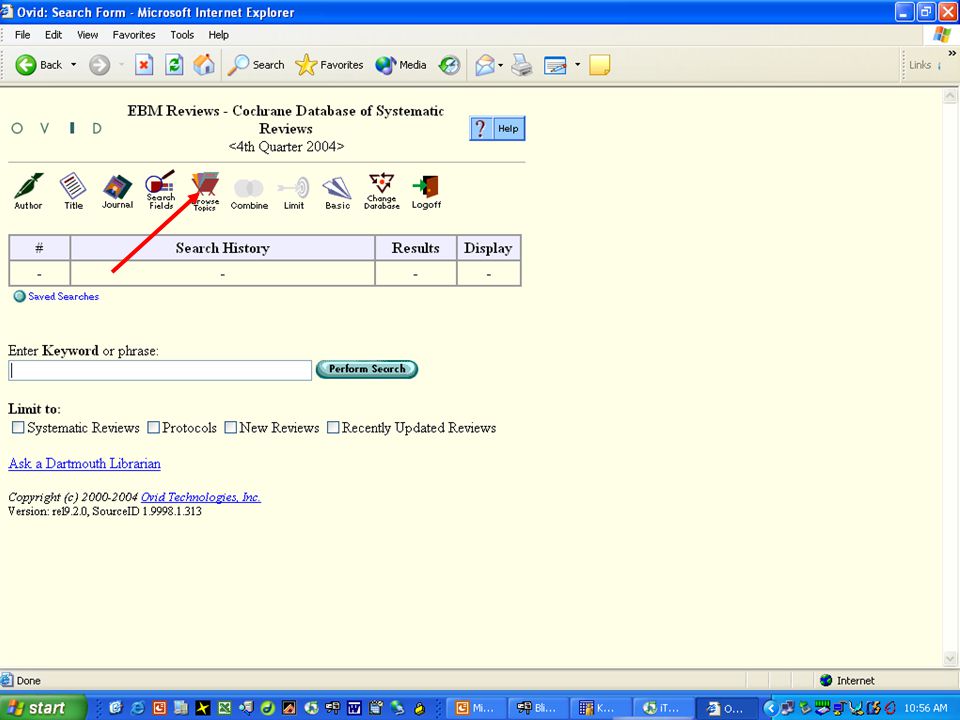Click the Links toolbar label
Image resolution: width=960 pixels, height=720 pixels.
(x=920, y=65)
